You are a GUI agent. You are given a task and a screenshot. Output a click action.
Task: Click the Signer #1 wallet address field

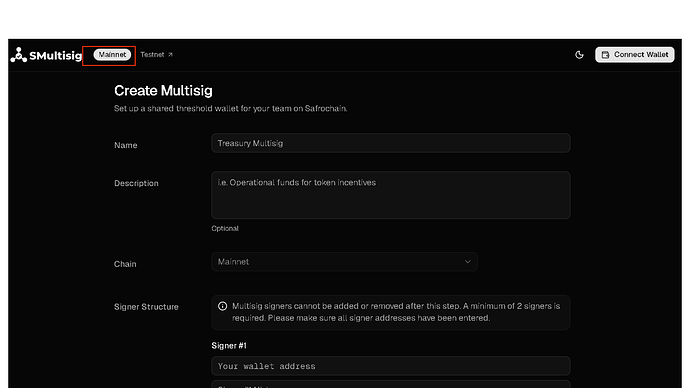(x=391, y=366)
